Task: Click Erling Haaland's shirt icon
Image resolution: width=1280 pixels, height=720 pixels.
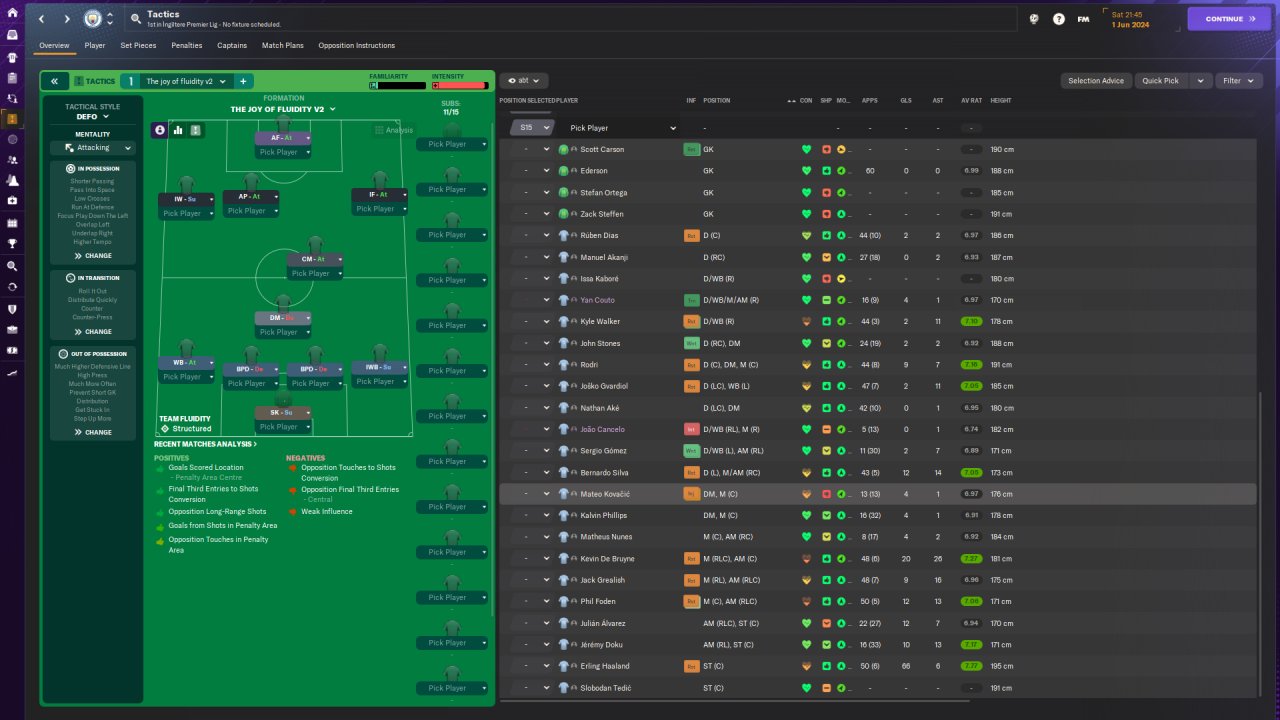Action: coord(564,666)
